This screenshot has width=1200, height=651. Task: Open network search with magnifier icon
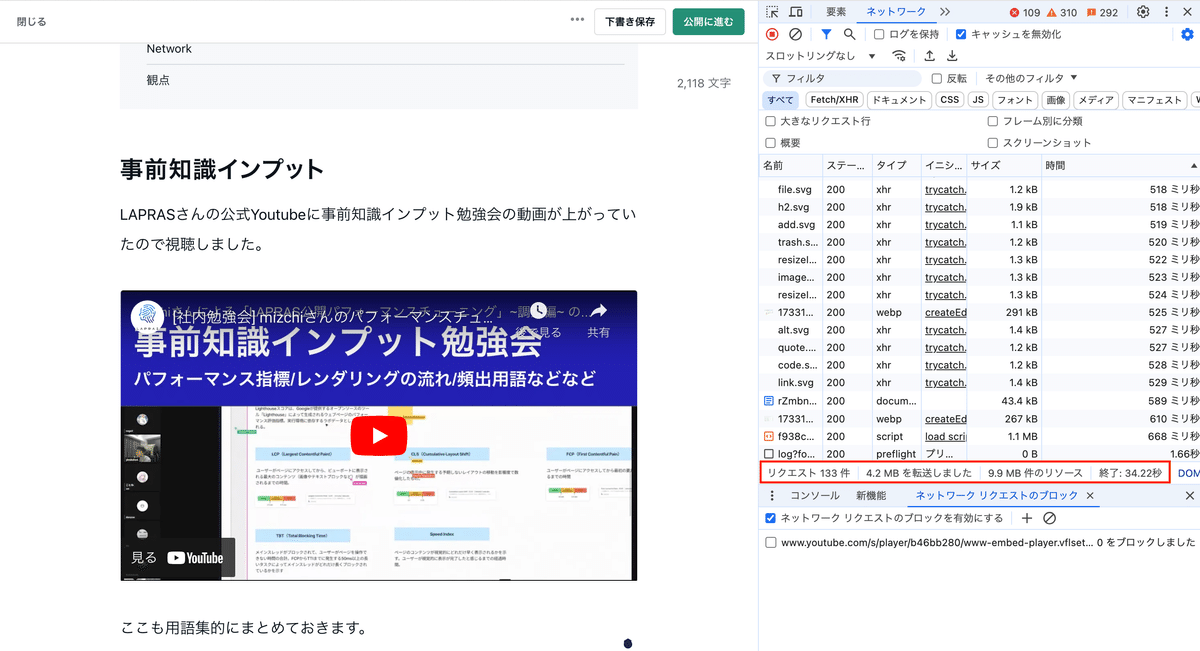(849, 34)
